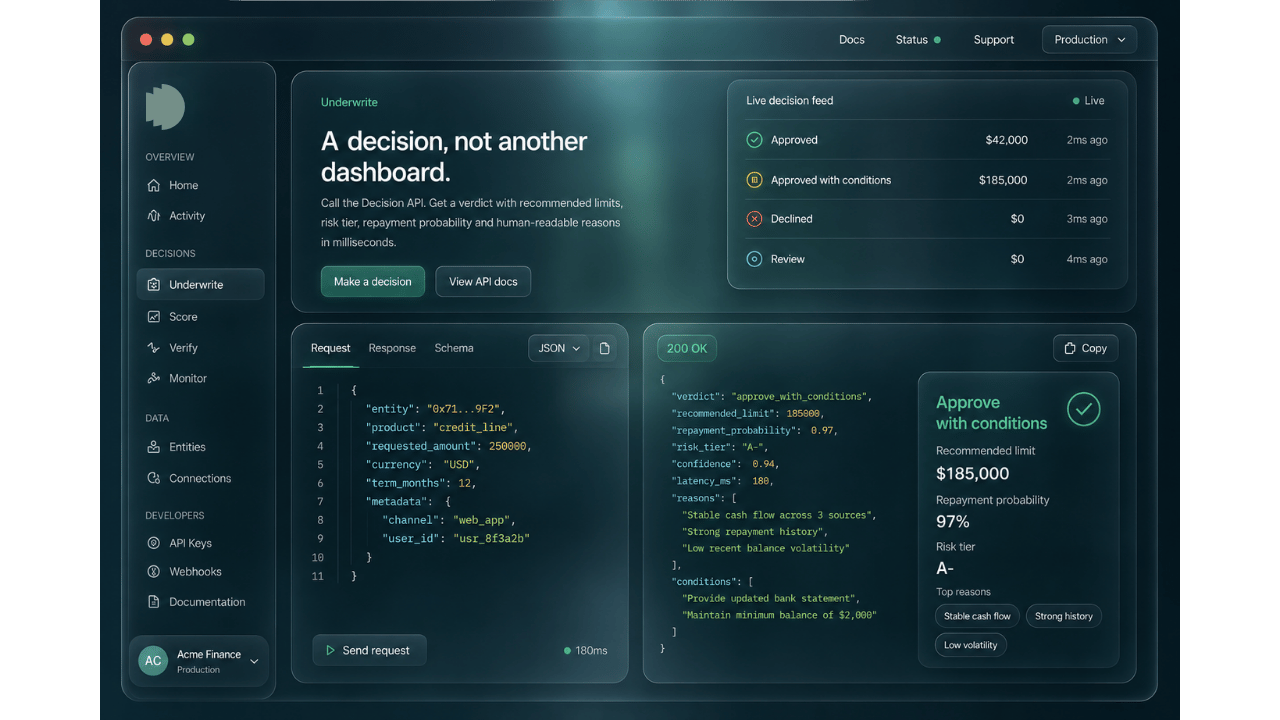1280x720 pixels.
Task: Click the Stable cash flow reason chip
Action: tap(978, 616)
